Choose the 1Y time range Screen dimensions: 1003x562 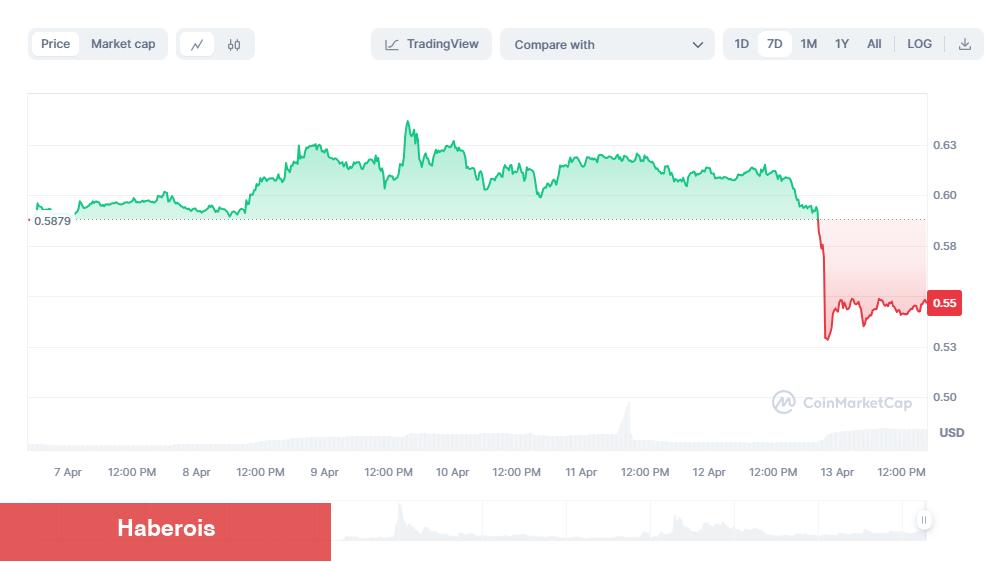842,44
